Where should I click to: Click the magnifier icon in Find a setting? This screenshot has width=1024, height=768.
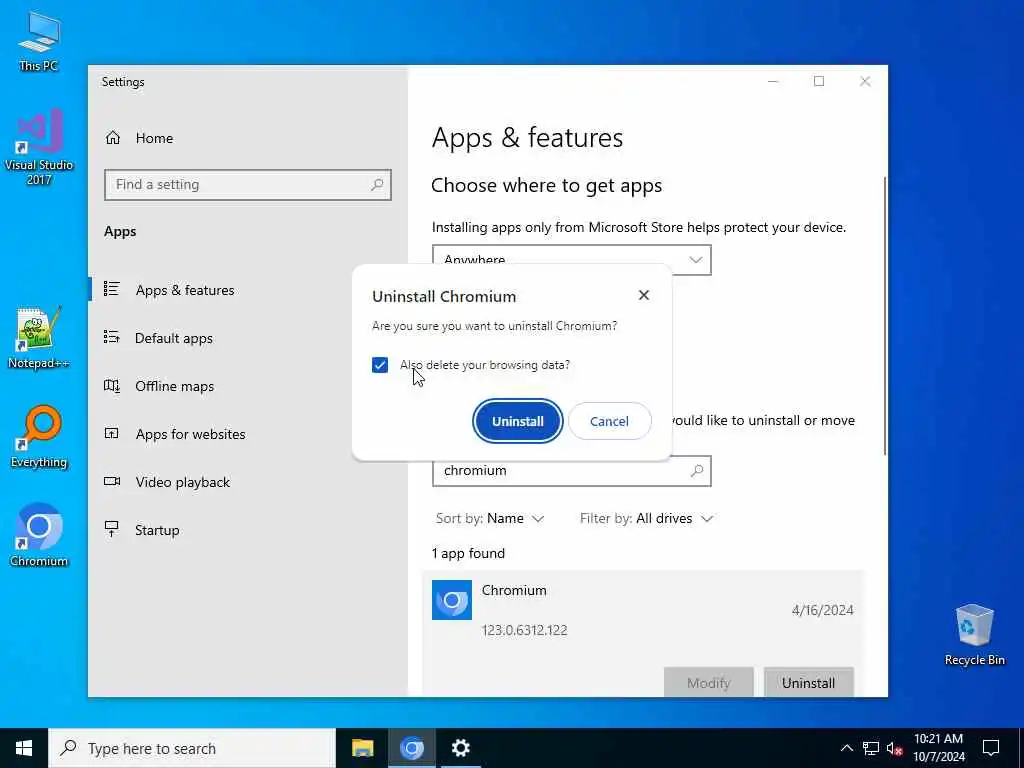pyautogui.click(x=377, y=185)
